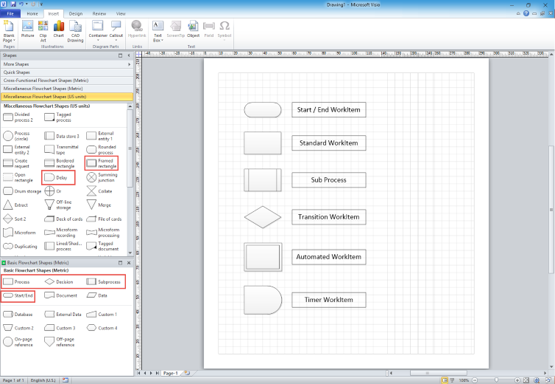The image size is (555, 384).
Task: Insert a CAD Drawing
Action: pyautogui.click(x=75, y=30)
